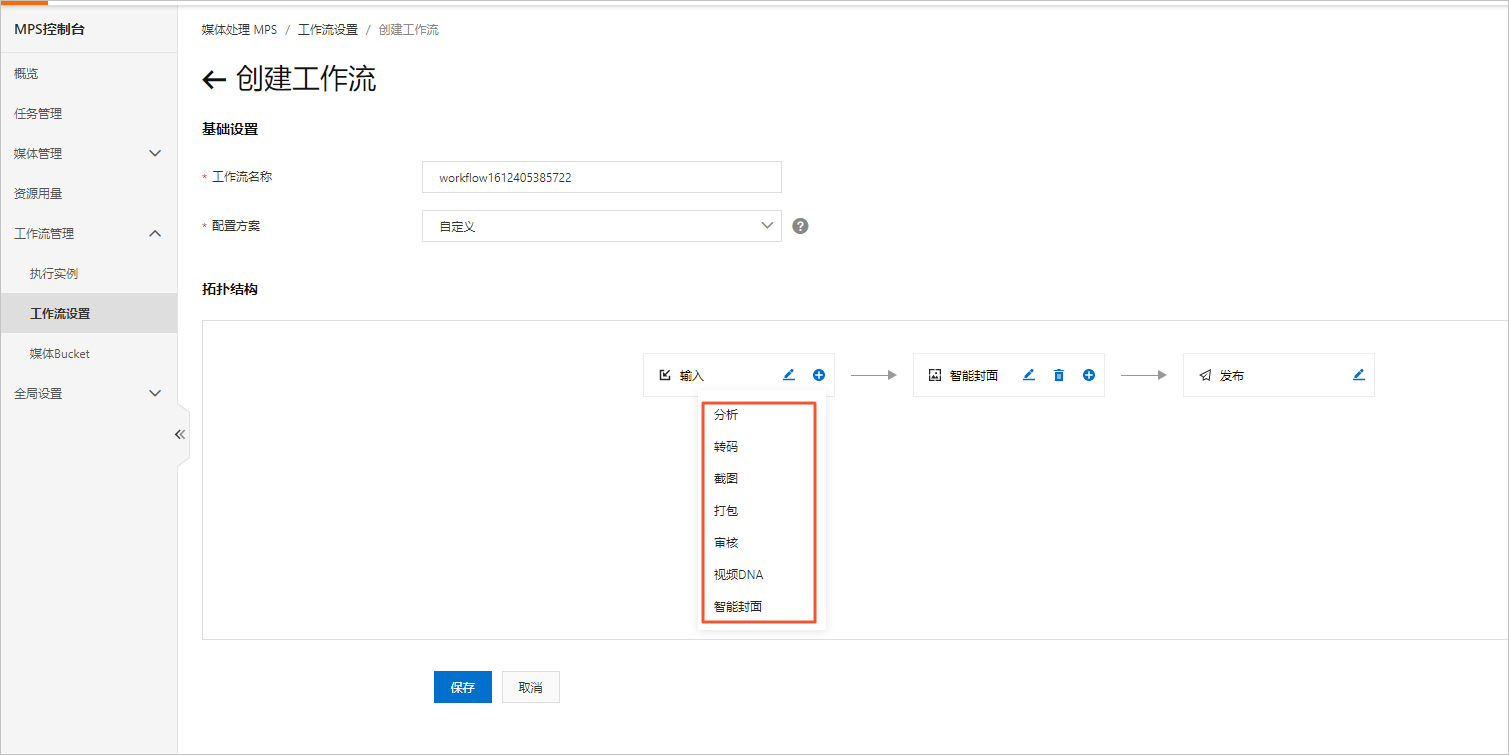Click the 取消 button
Image resolution: width=1509 pixels, height=755 pixels.
(531, 687)
